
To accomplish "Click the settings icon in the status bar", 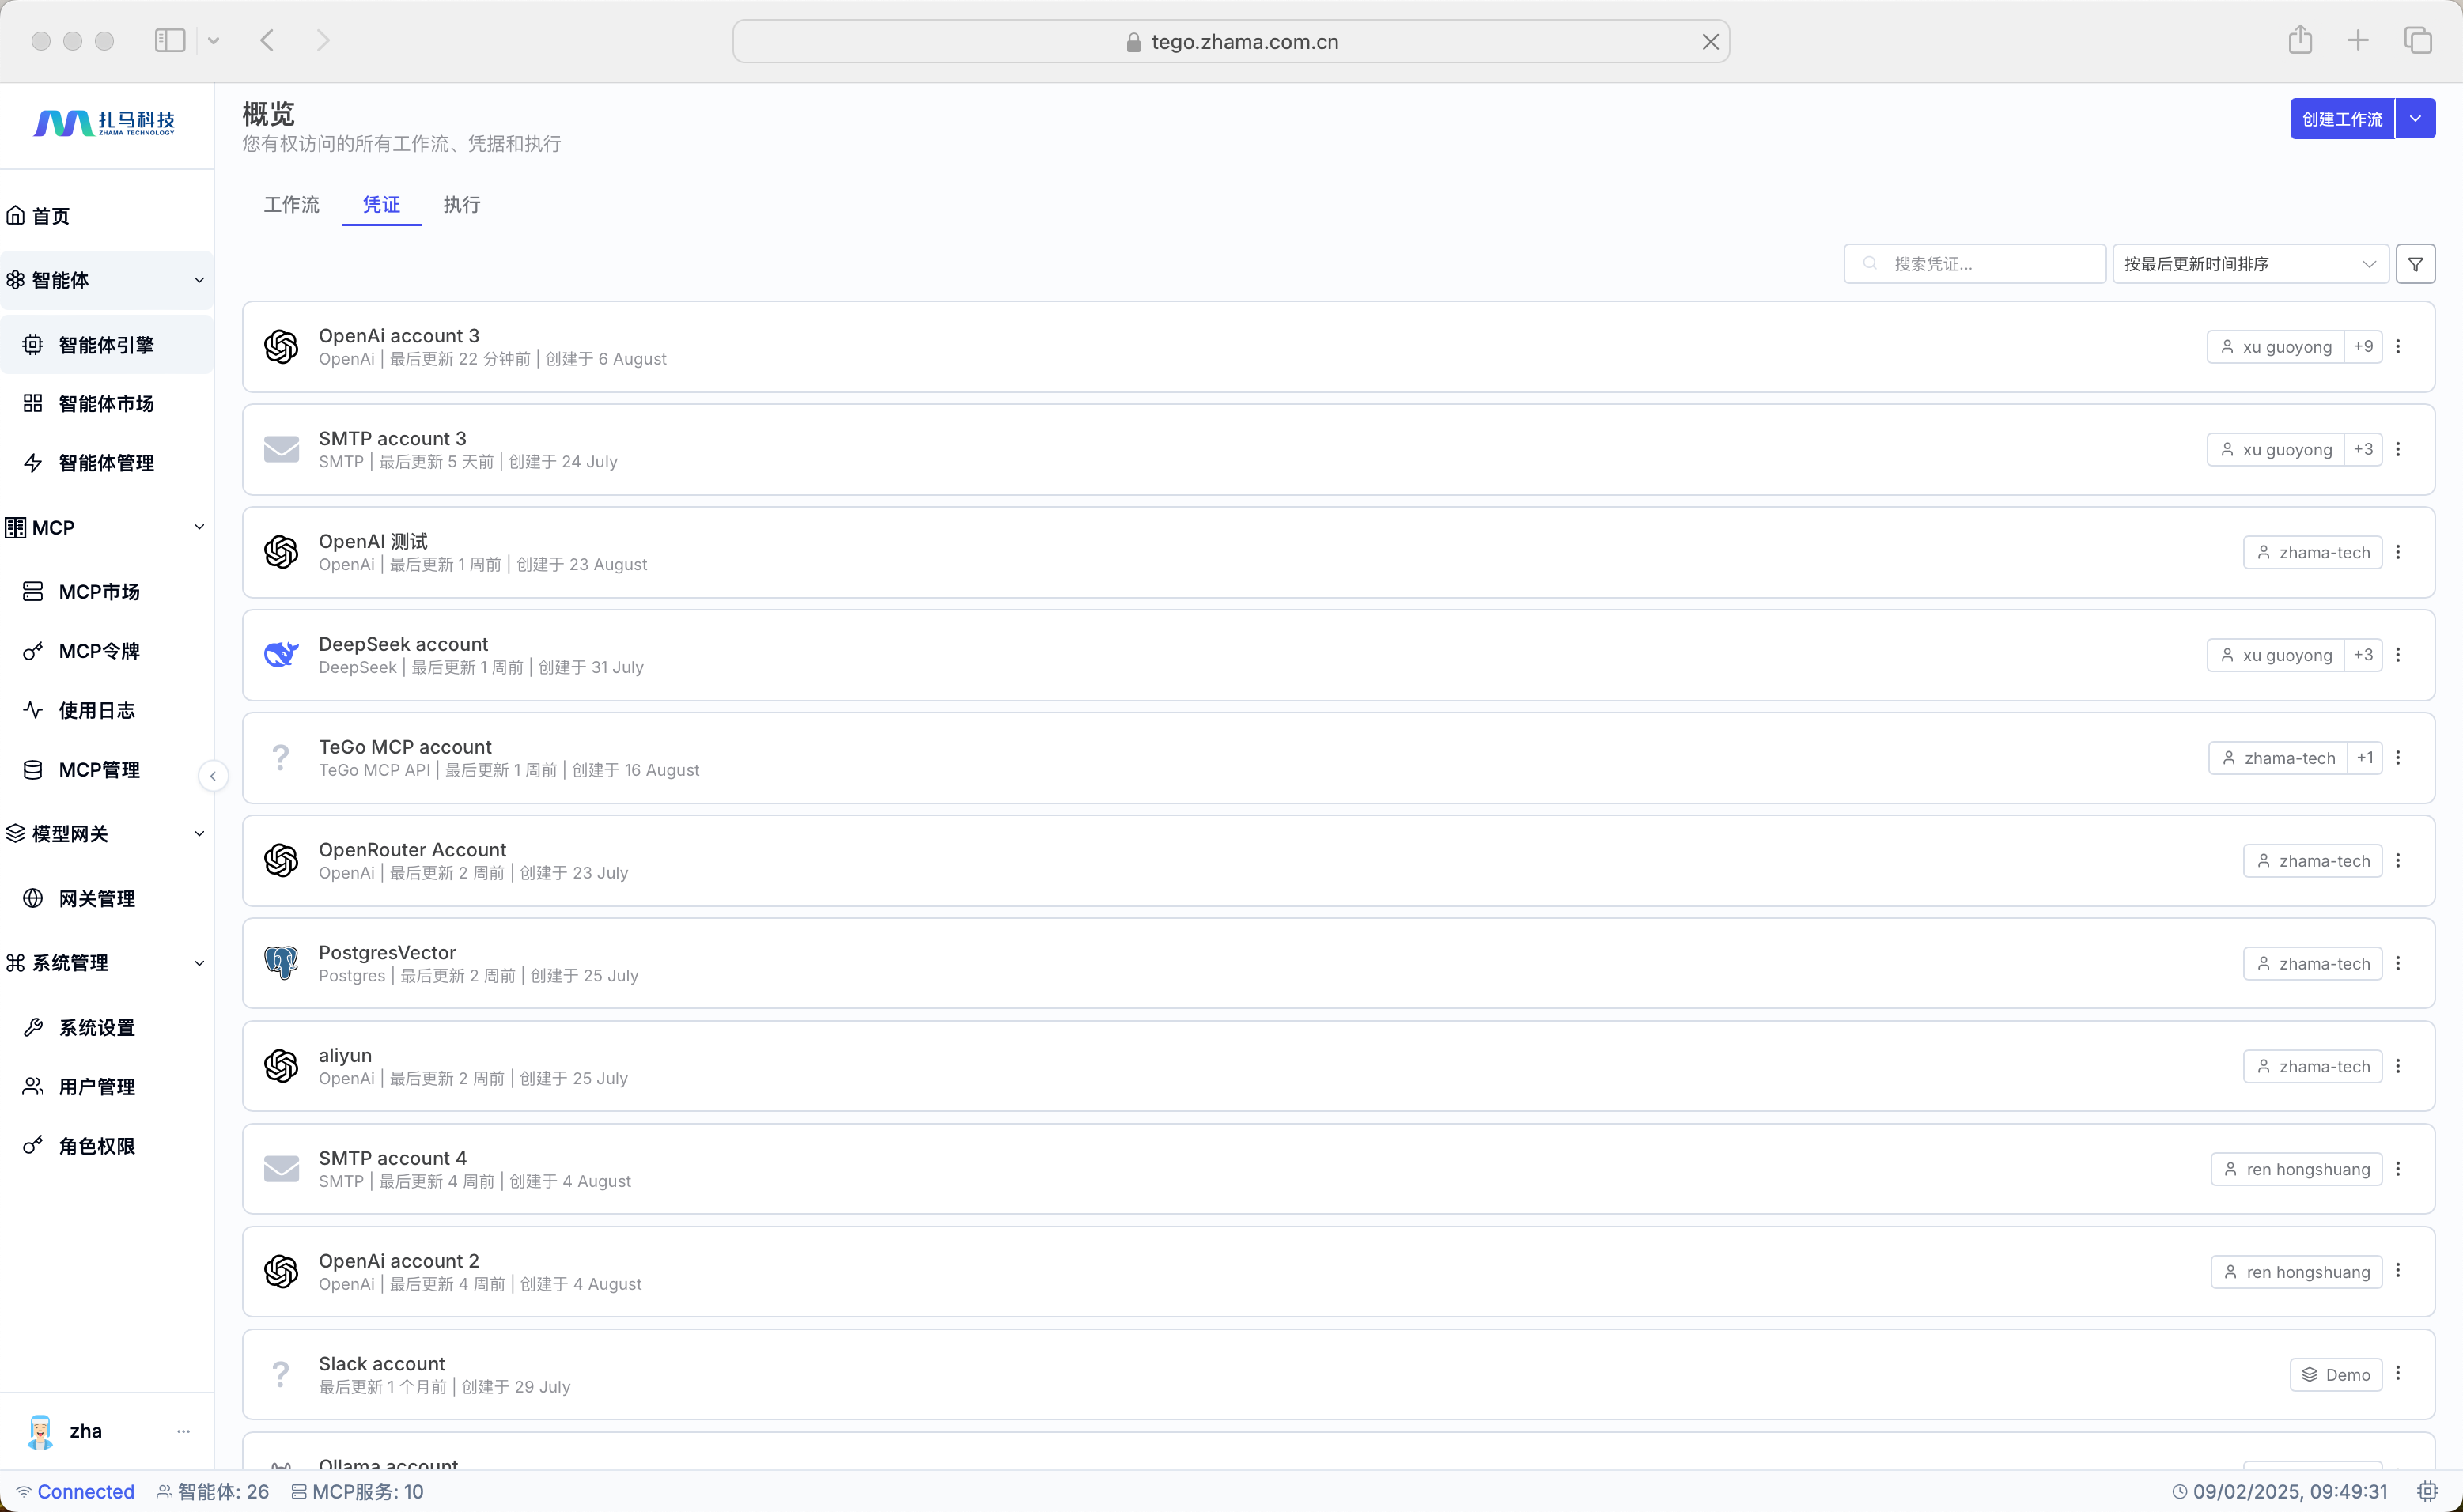I will pos(2427,1491).
